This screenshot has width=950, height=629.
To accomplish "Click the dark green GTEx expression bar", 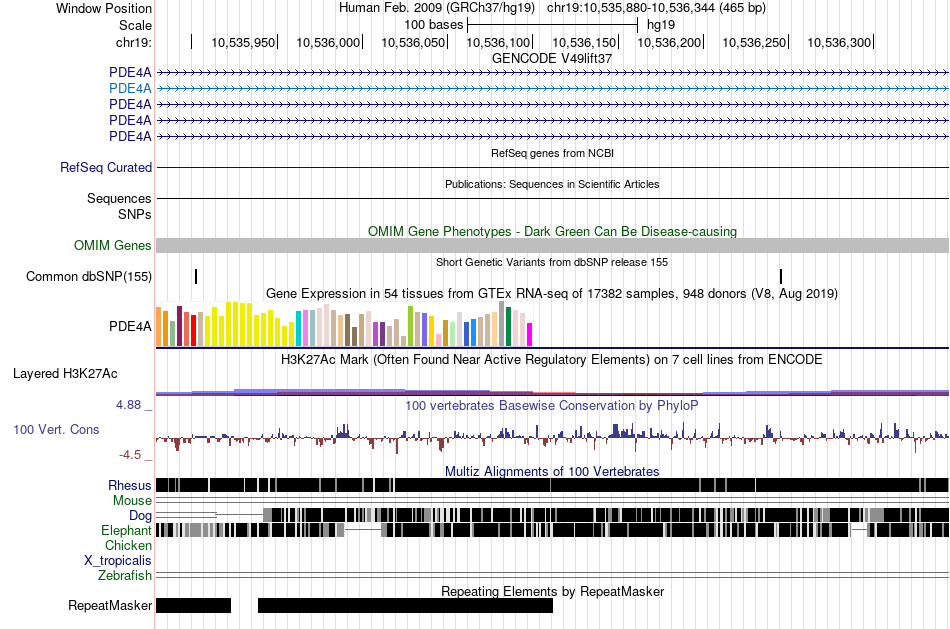I will [x=508, y=327].
